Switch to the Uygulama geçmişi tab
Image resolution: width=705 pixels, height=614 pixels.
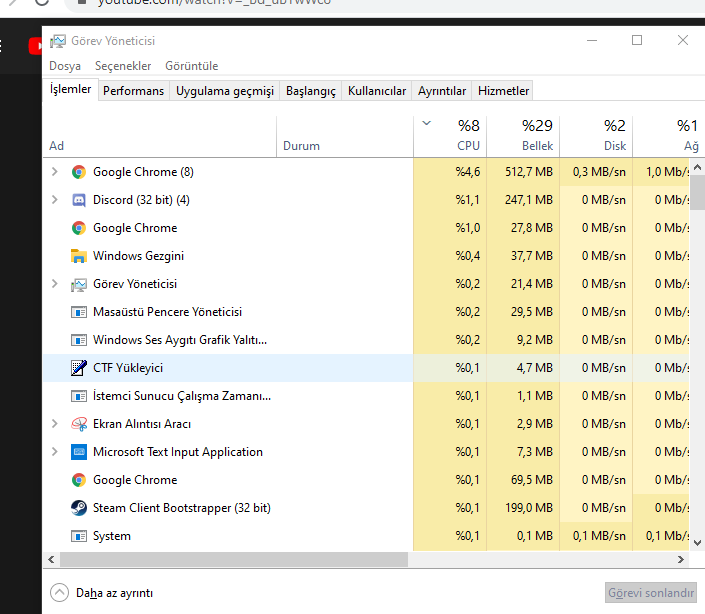pyautogui.click(x=225, y=91)
